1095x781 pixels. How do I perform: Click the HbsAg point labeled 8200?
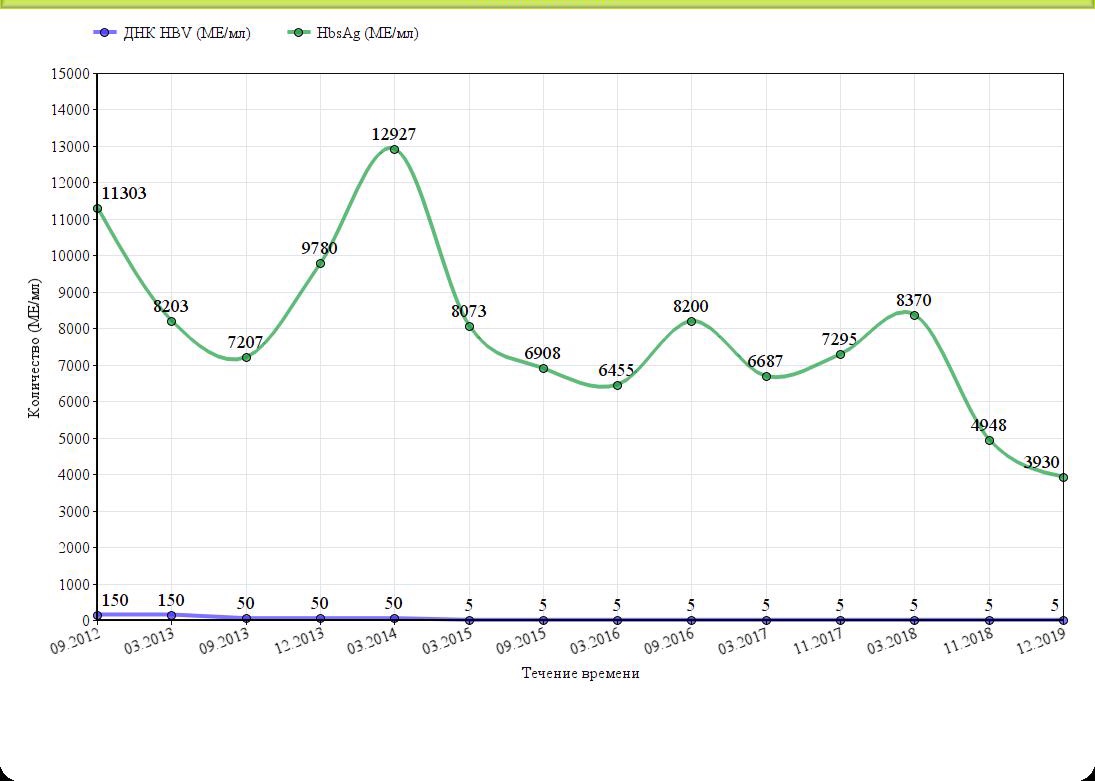pyautogui.click(x=691, y=321)
